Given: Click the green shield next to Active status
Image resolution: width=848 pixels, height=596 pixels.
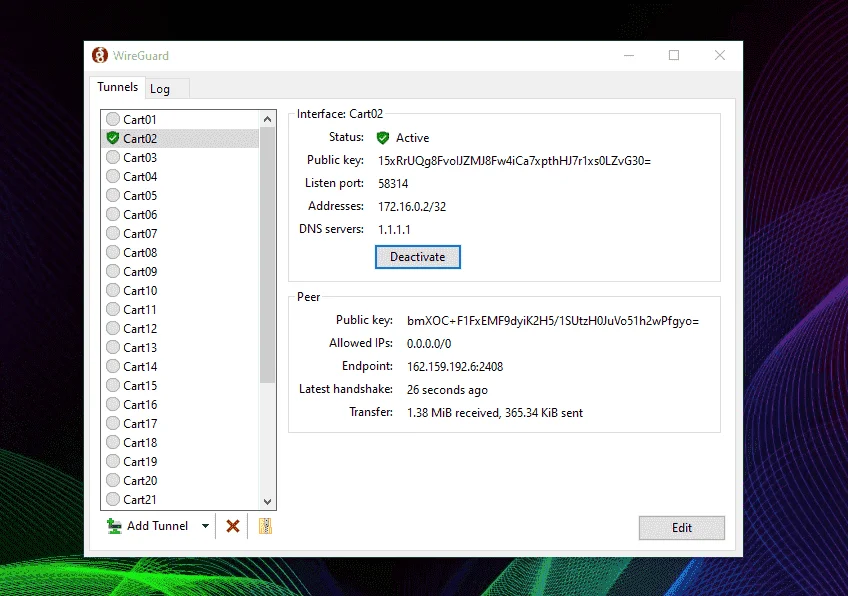Looking at the screenshot, I should 383,138.
